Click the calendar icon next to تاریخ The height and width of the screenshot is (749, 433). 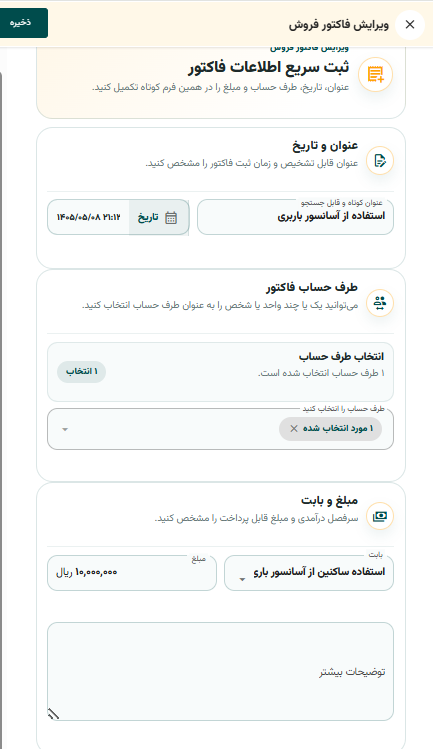click(x=171, y=218)
